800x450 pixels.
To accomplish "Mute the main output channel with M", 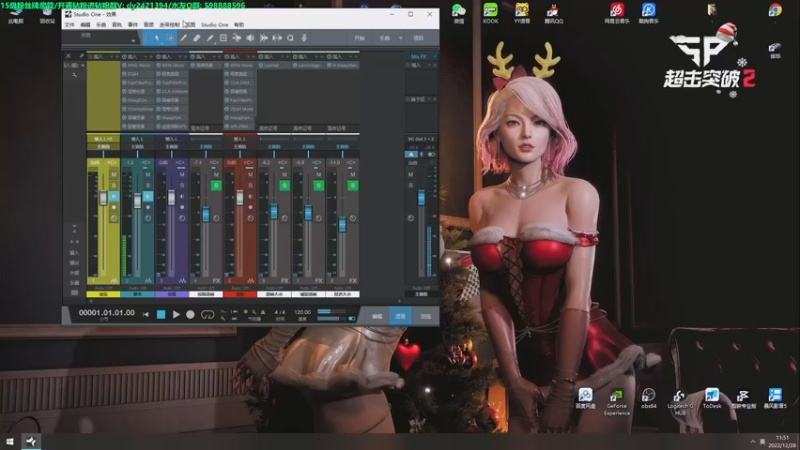I will coord(411,174).
